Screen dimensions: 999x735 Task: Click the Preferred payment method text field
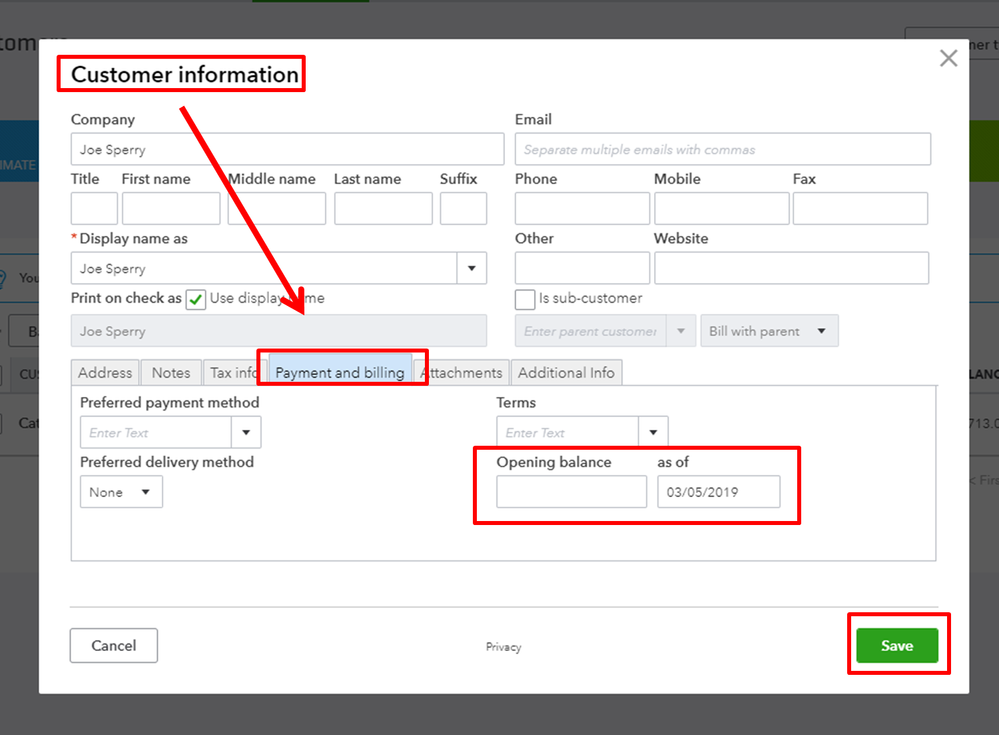155,432
